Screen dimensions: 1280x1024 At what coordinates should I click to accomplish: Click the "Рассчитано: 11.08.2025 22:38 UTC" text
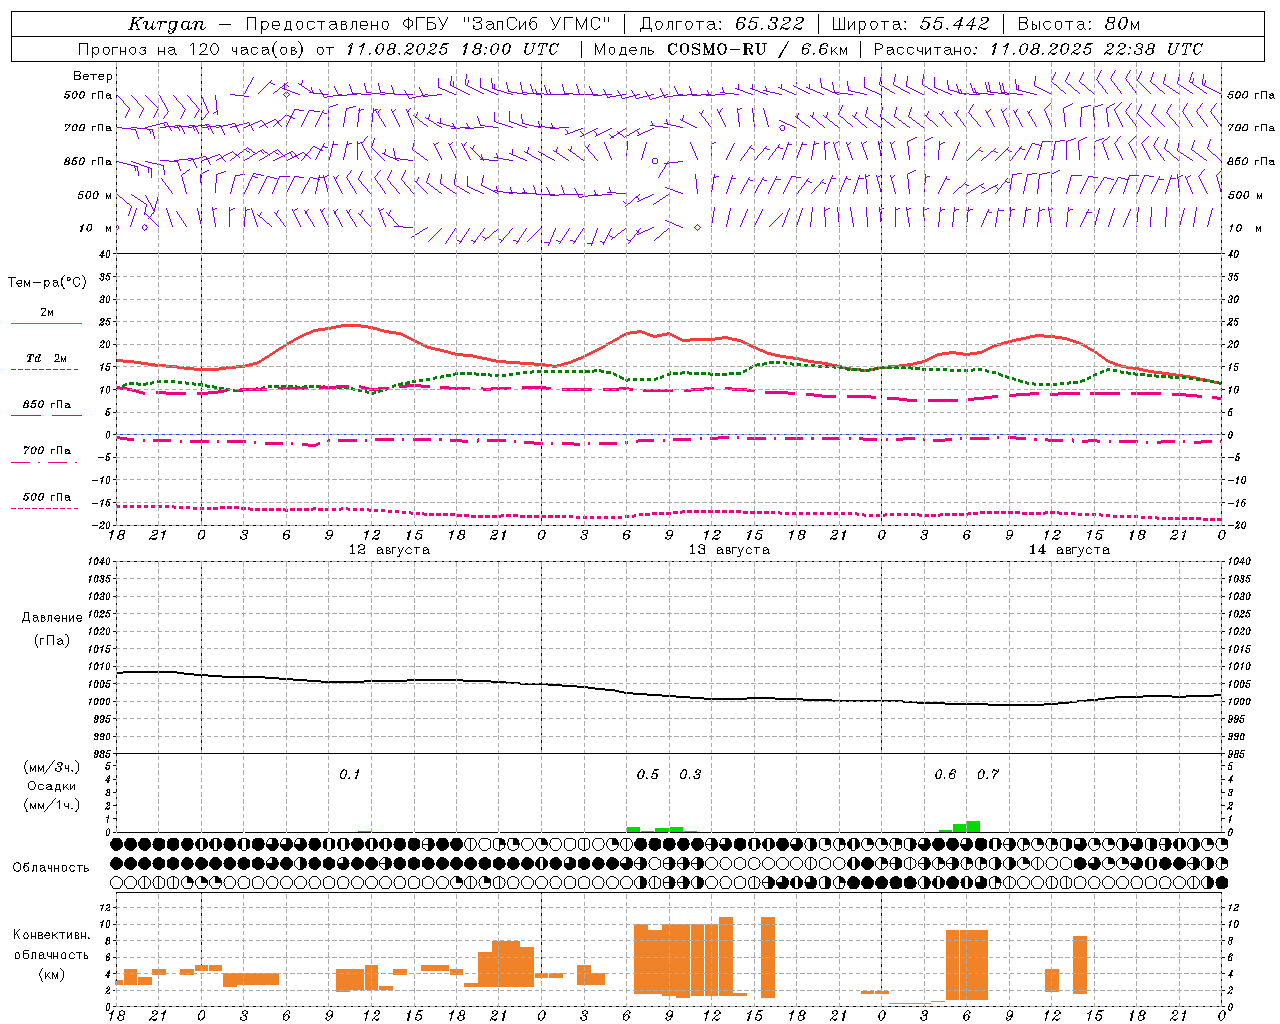[x=1038, y=49]
